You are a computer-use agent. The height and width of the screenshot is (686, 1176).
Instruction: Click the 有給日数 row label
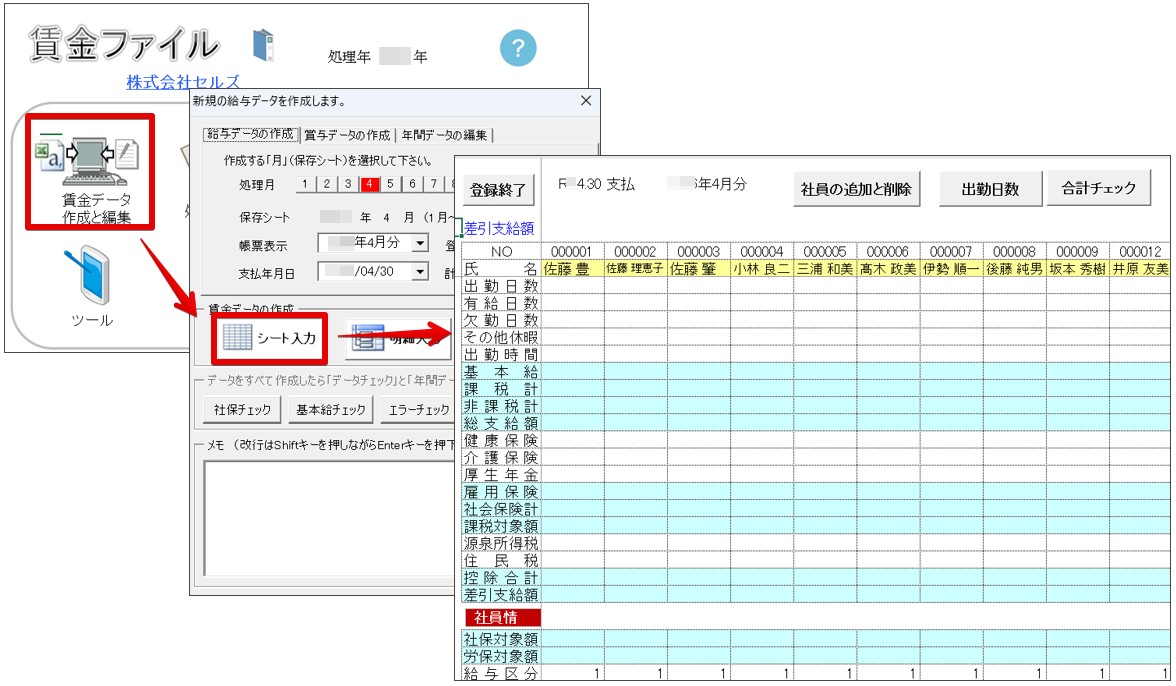[x=501, y=303]
